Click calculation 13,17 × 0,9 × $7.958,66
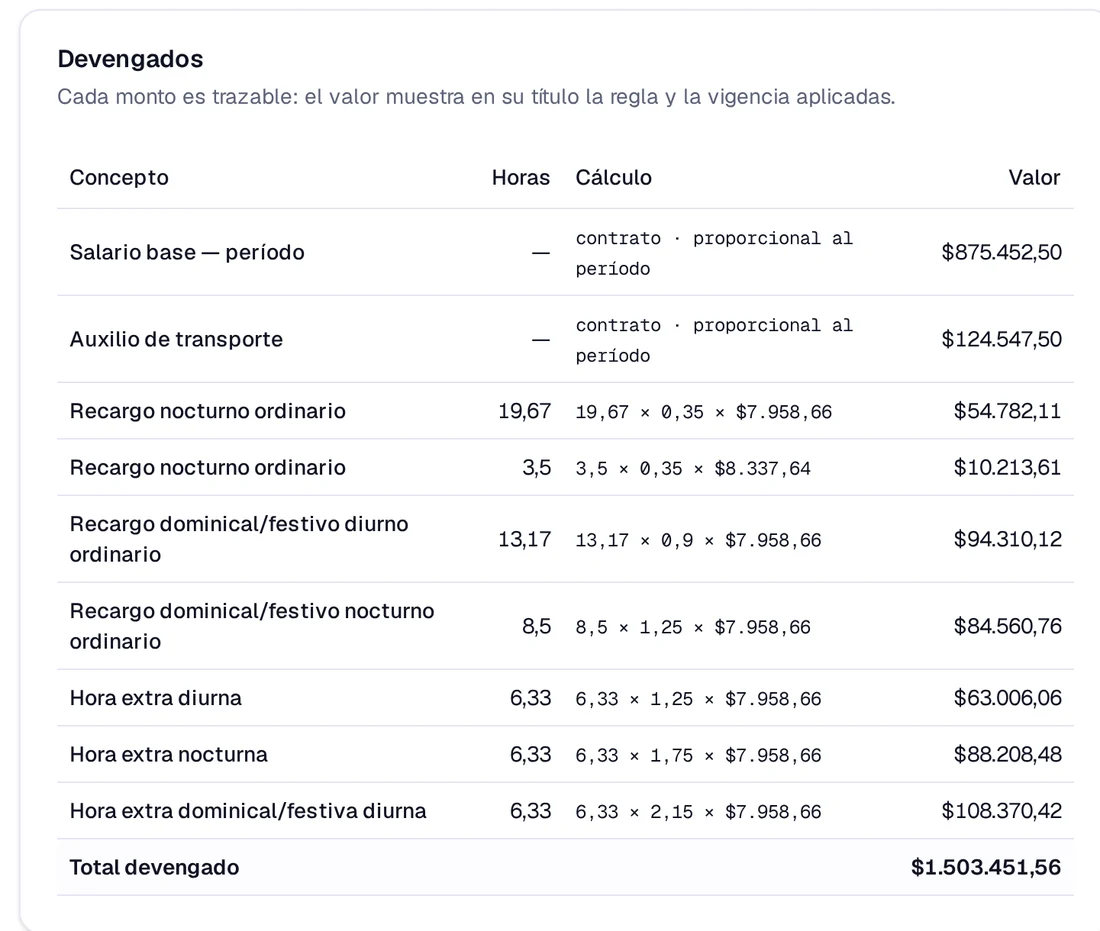The width and height of the screenshot is (1100, 931). 698,540
